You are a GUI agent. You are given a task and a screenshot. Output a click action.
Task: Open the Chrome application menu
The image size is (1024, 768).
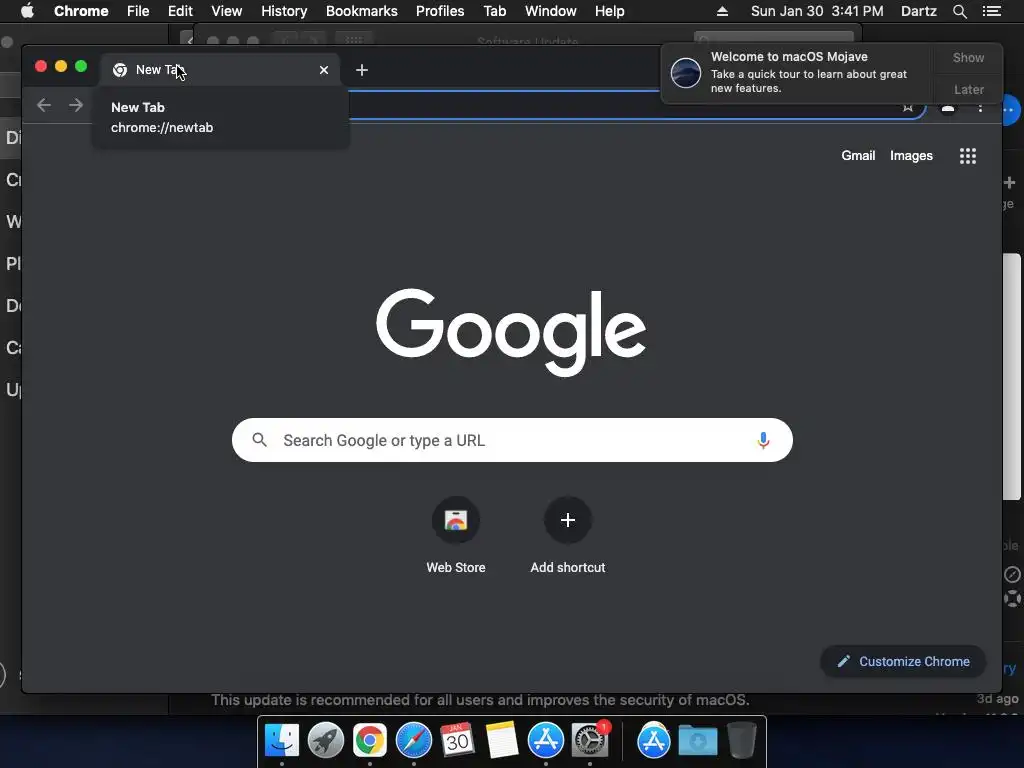point(81,11)
